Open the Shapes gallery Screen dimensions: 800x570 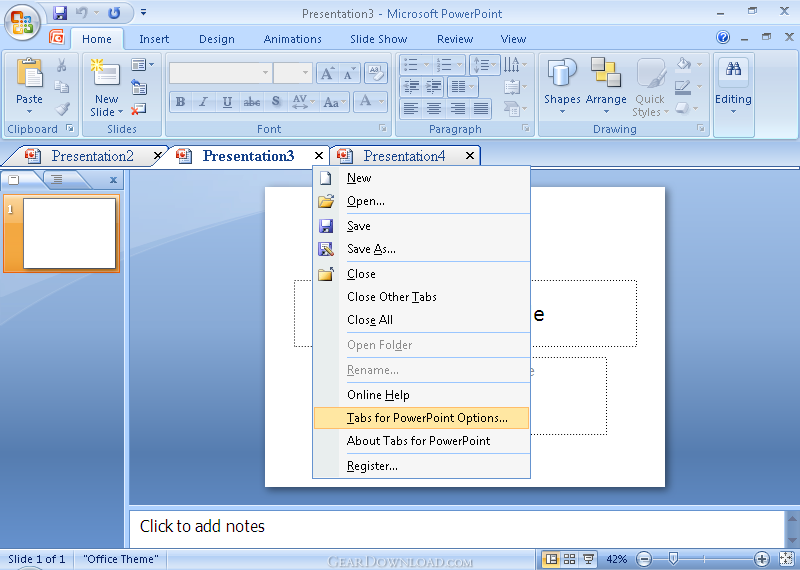pyautogui.click(x=562, y=86)
